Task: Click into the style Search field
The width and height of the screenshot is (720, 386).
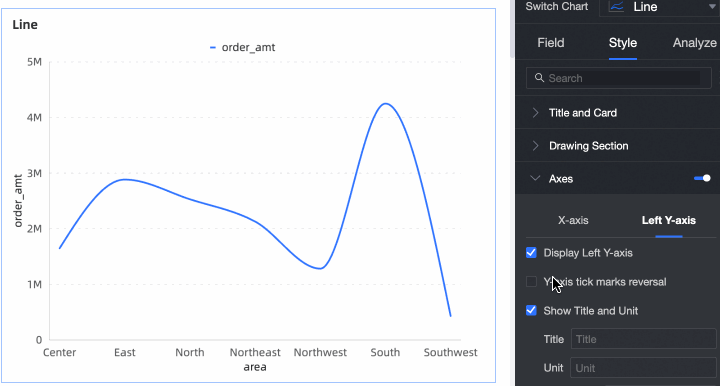Action: click(619, 78)
